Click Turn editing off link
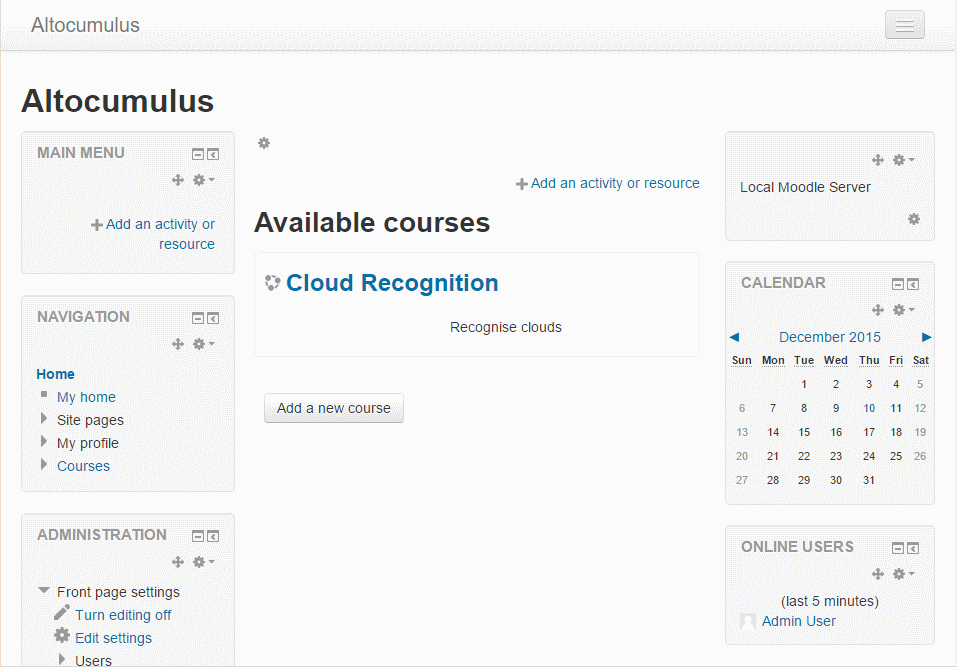This screenshot has width=957, height=667. 123,615
